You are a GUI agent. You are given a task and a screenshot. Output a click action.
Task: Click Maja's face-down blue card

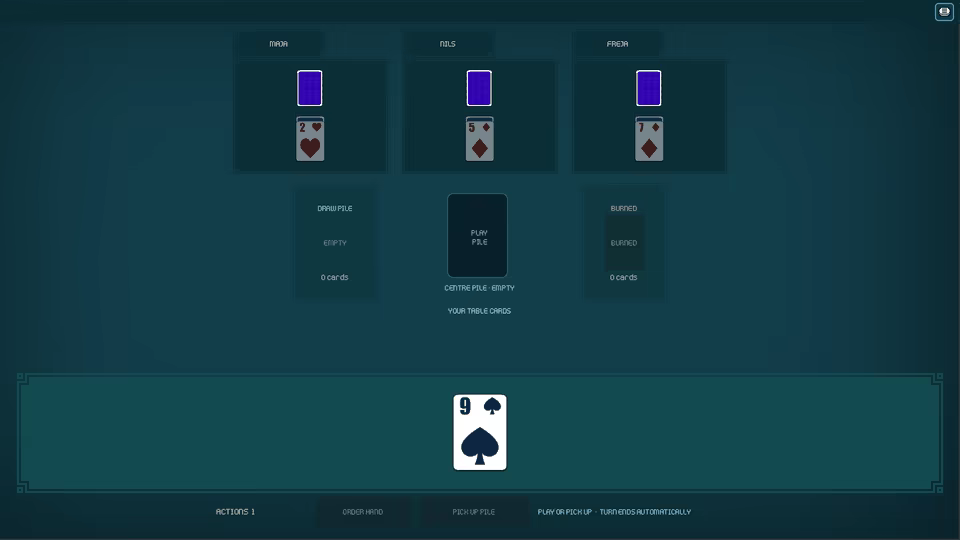pyautogui.click(x=310, y=88)
